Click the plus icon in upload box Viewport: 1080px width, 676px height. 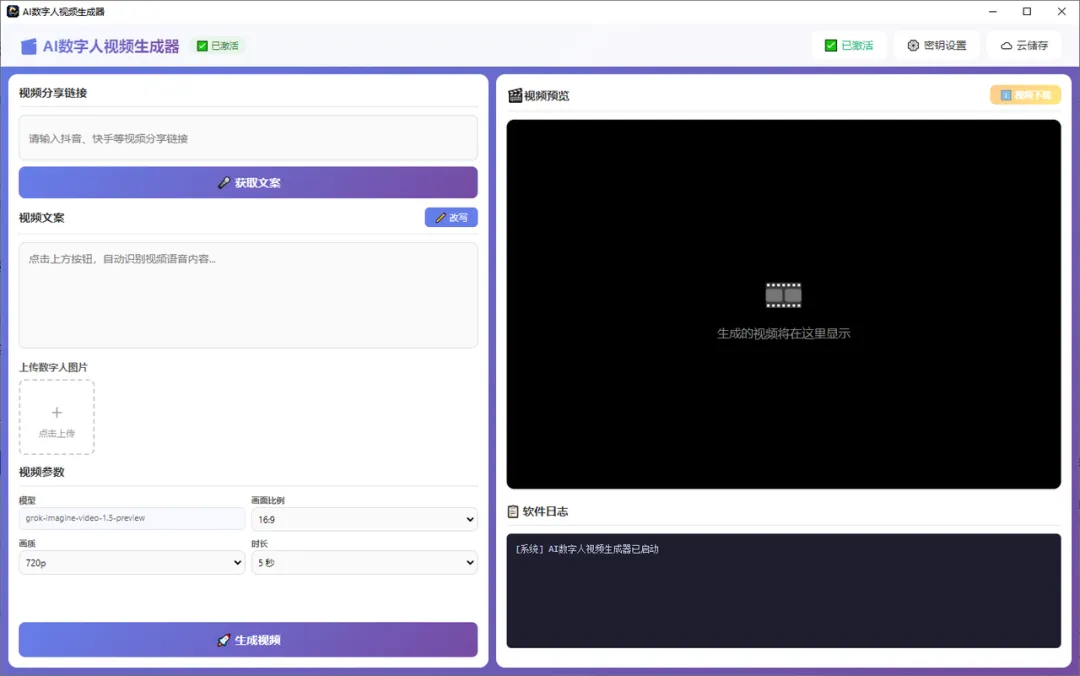(56, 412)
